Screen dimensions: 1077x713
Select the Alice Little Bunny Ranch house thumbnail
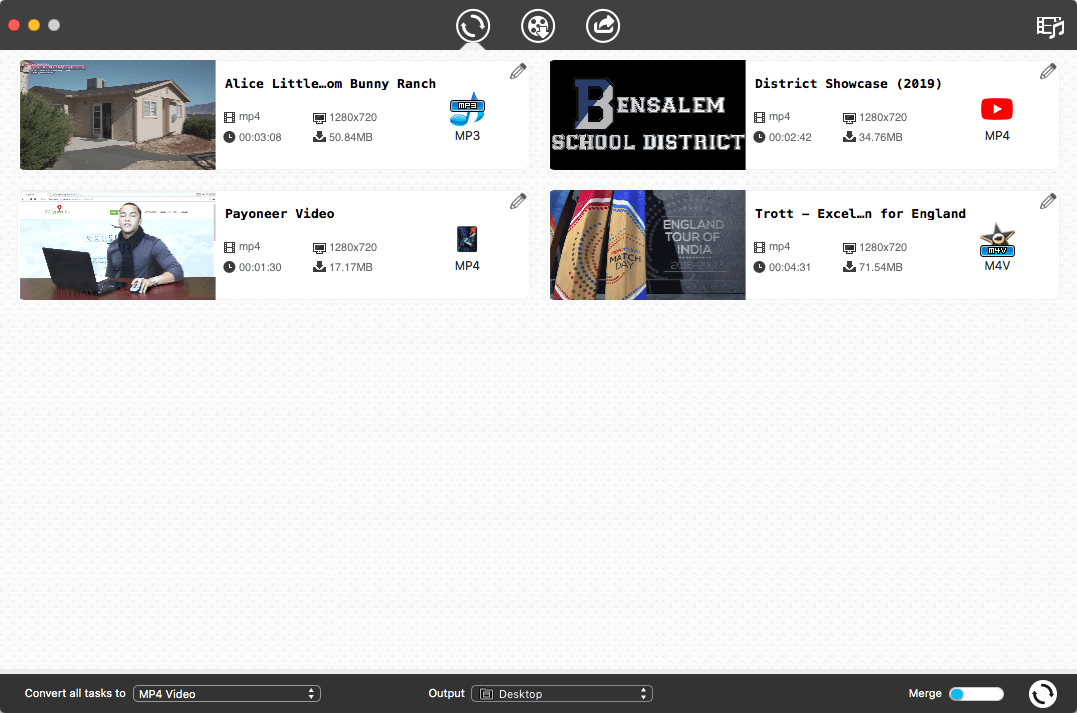tap(118, 115)
